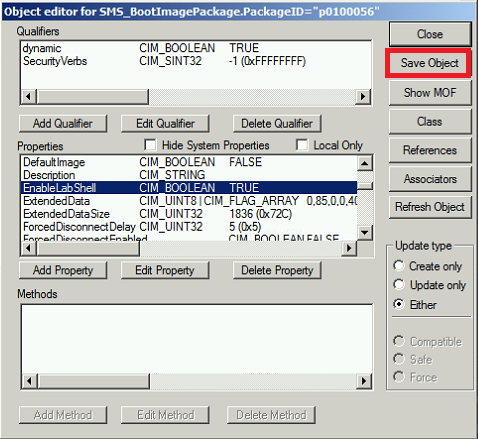Open Show MOF view
This screenshot has width=478, height=439.
point(430,93)
